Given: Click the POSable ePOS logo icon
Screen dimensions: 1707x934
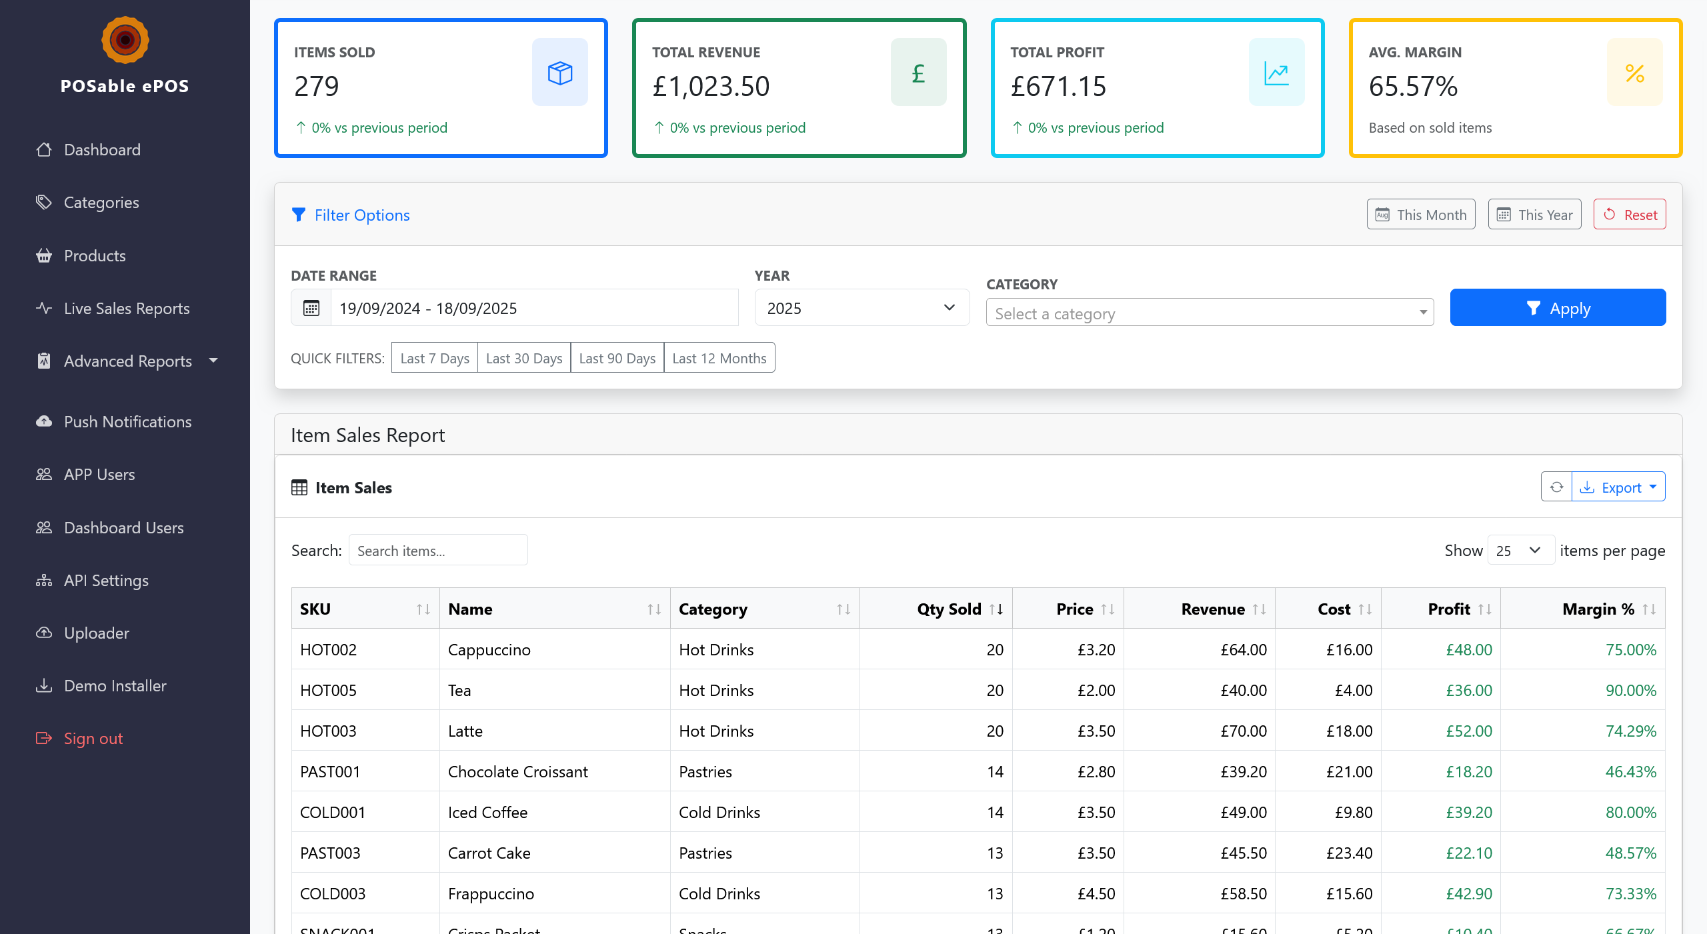Looking at the screenshot, I should tap(125, 41).
